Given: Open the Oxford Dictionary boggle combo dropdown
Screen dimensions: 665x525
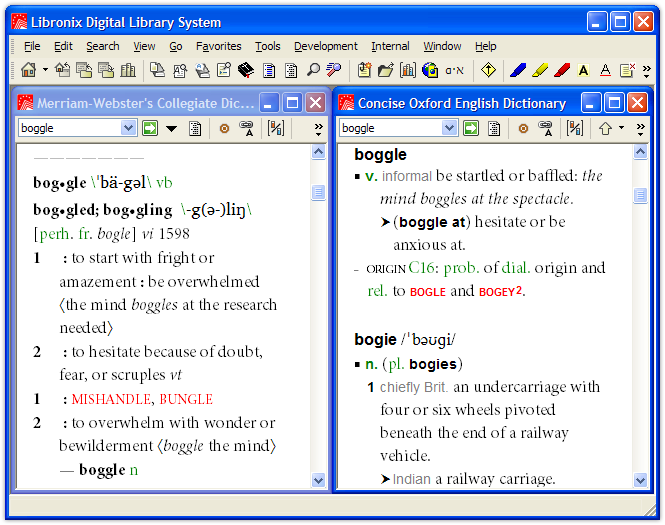Looking at the screenshot, I should (449, 128).
